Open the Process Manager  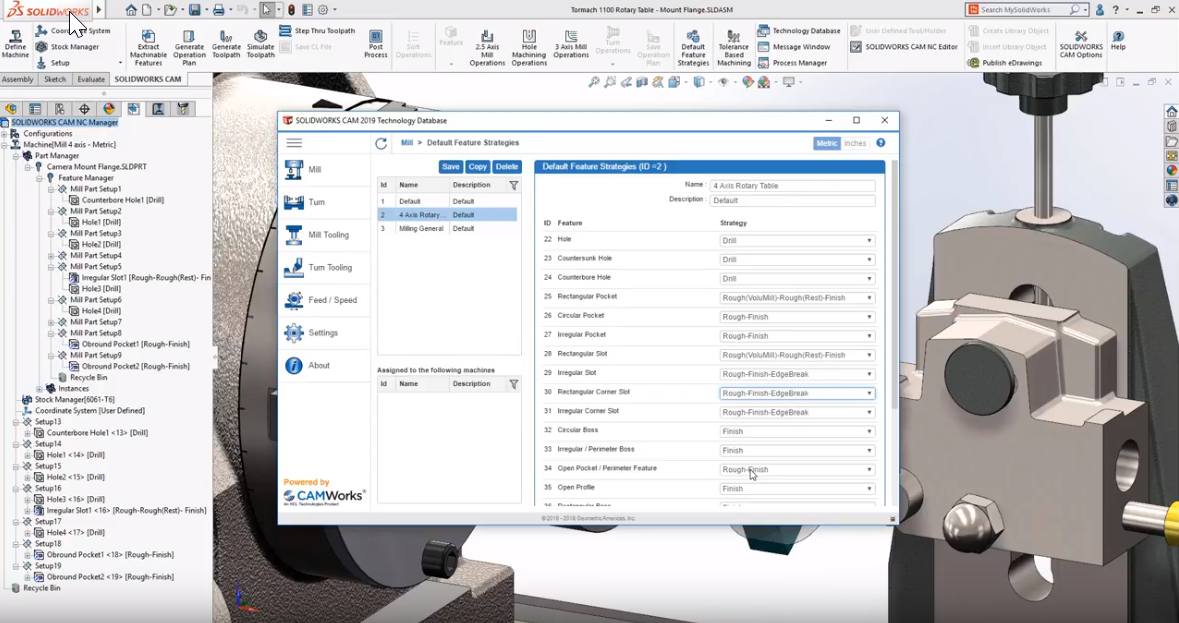793,63
